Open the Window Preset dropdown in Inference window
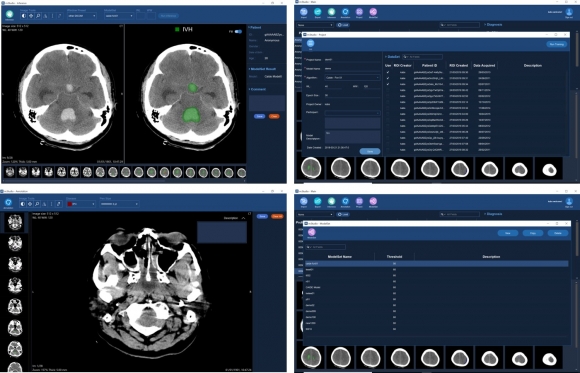Viewport: 580px width, 373px height. 82,16
